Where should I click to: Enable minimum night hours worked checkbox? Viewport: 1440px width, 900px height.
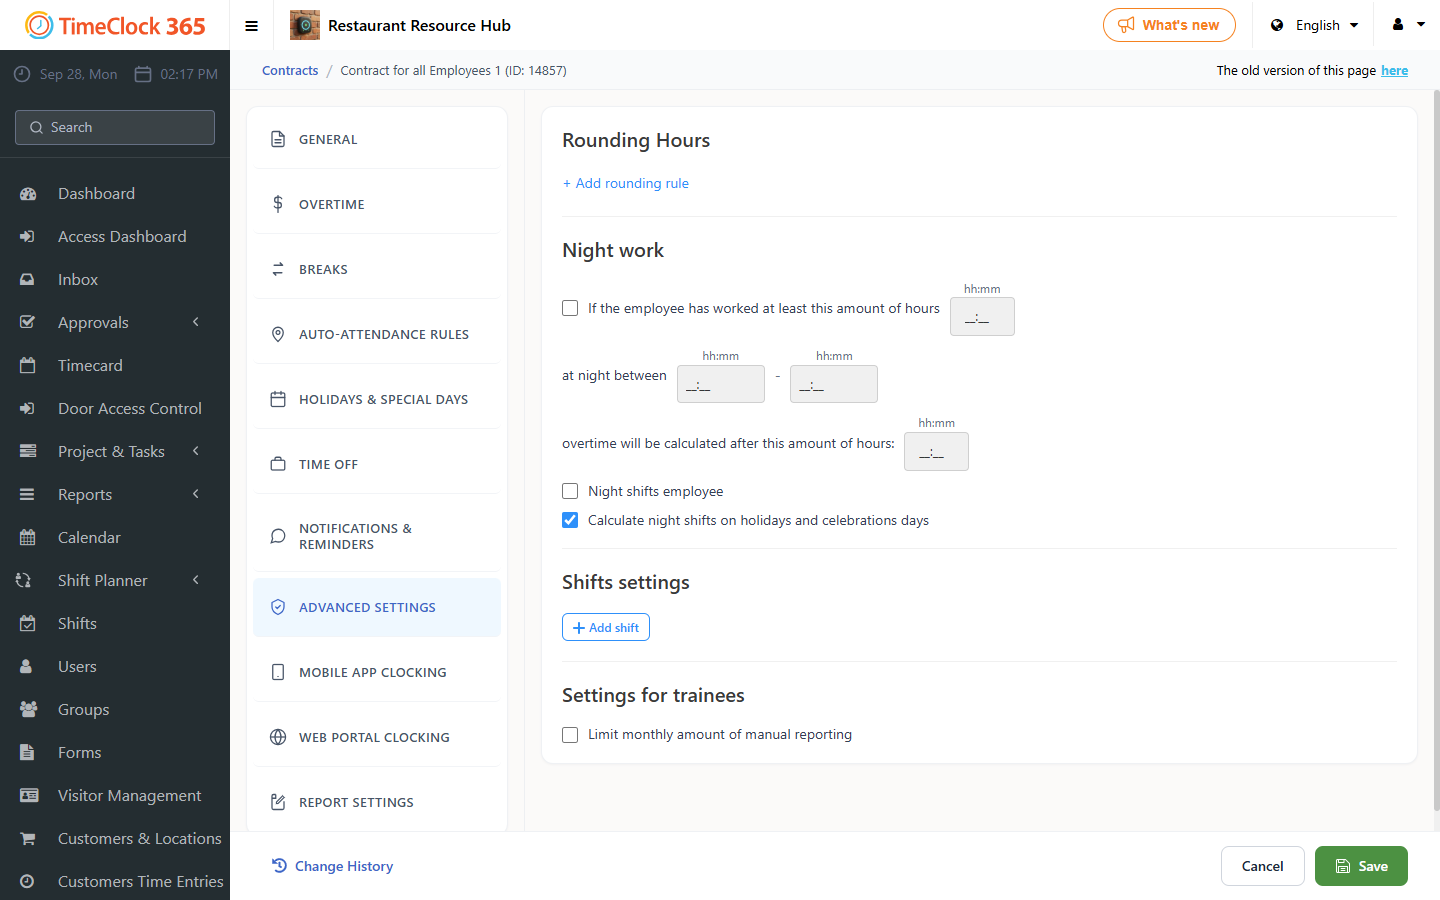[x=570, y=308]
